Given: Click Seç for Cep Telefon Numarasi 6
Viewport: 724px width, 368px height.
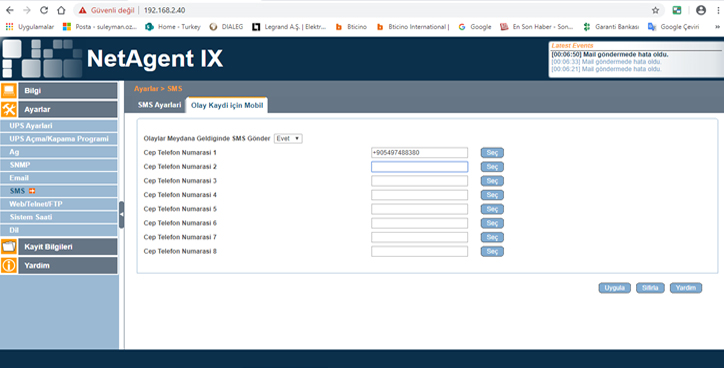Looking at the screenshot, I should tap(492, 223).
